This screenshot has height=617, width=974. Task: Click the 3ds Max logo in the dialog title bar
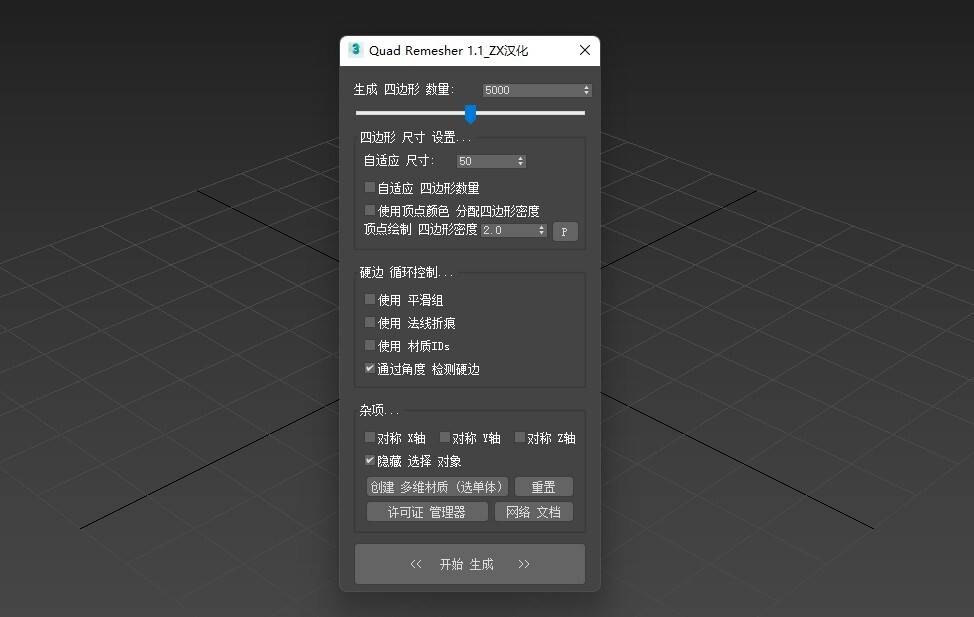356,50
